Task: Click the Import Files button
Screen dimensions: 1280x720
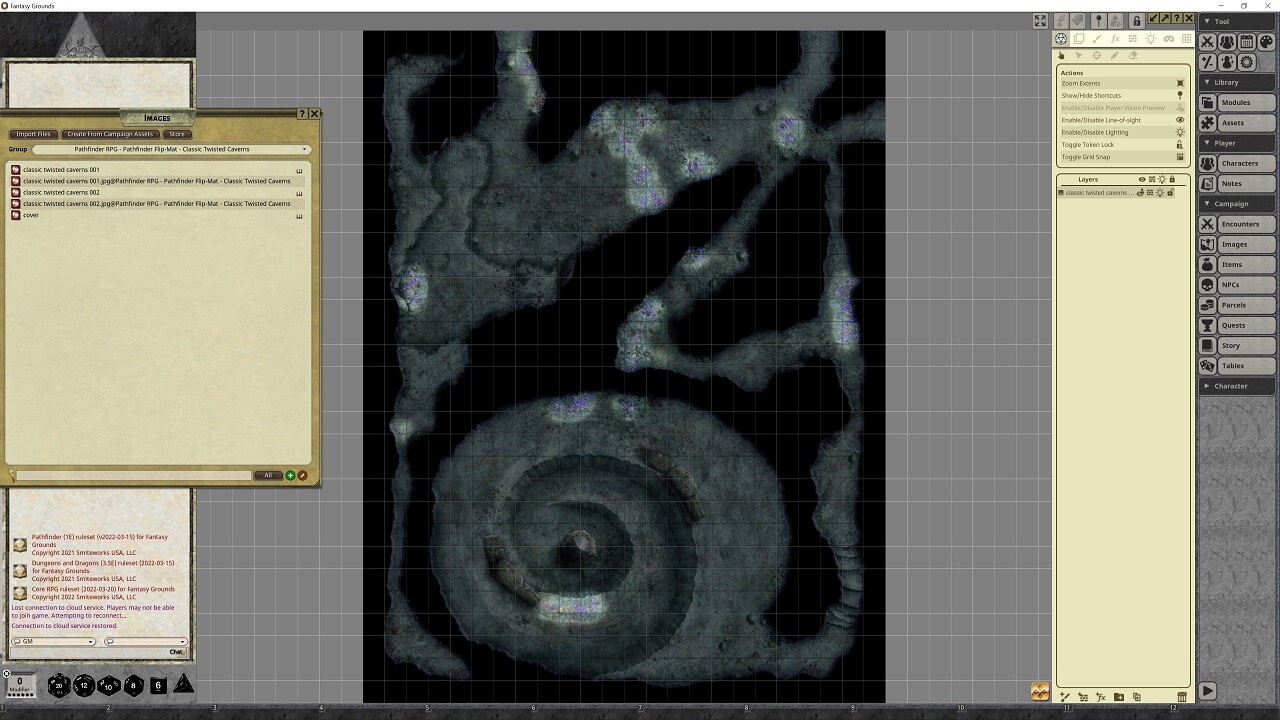Action: click(x=33, y=133)
